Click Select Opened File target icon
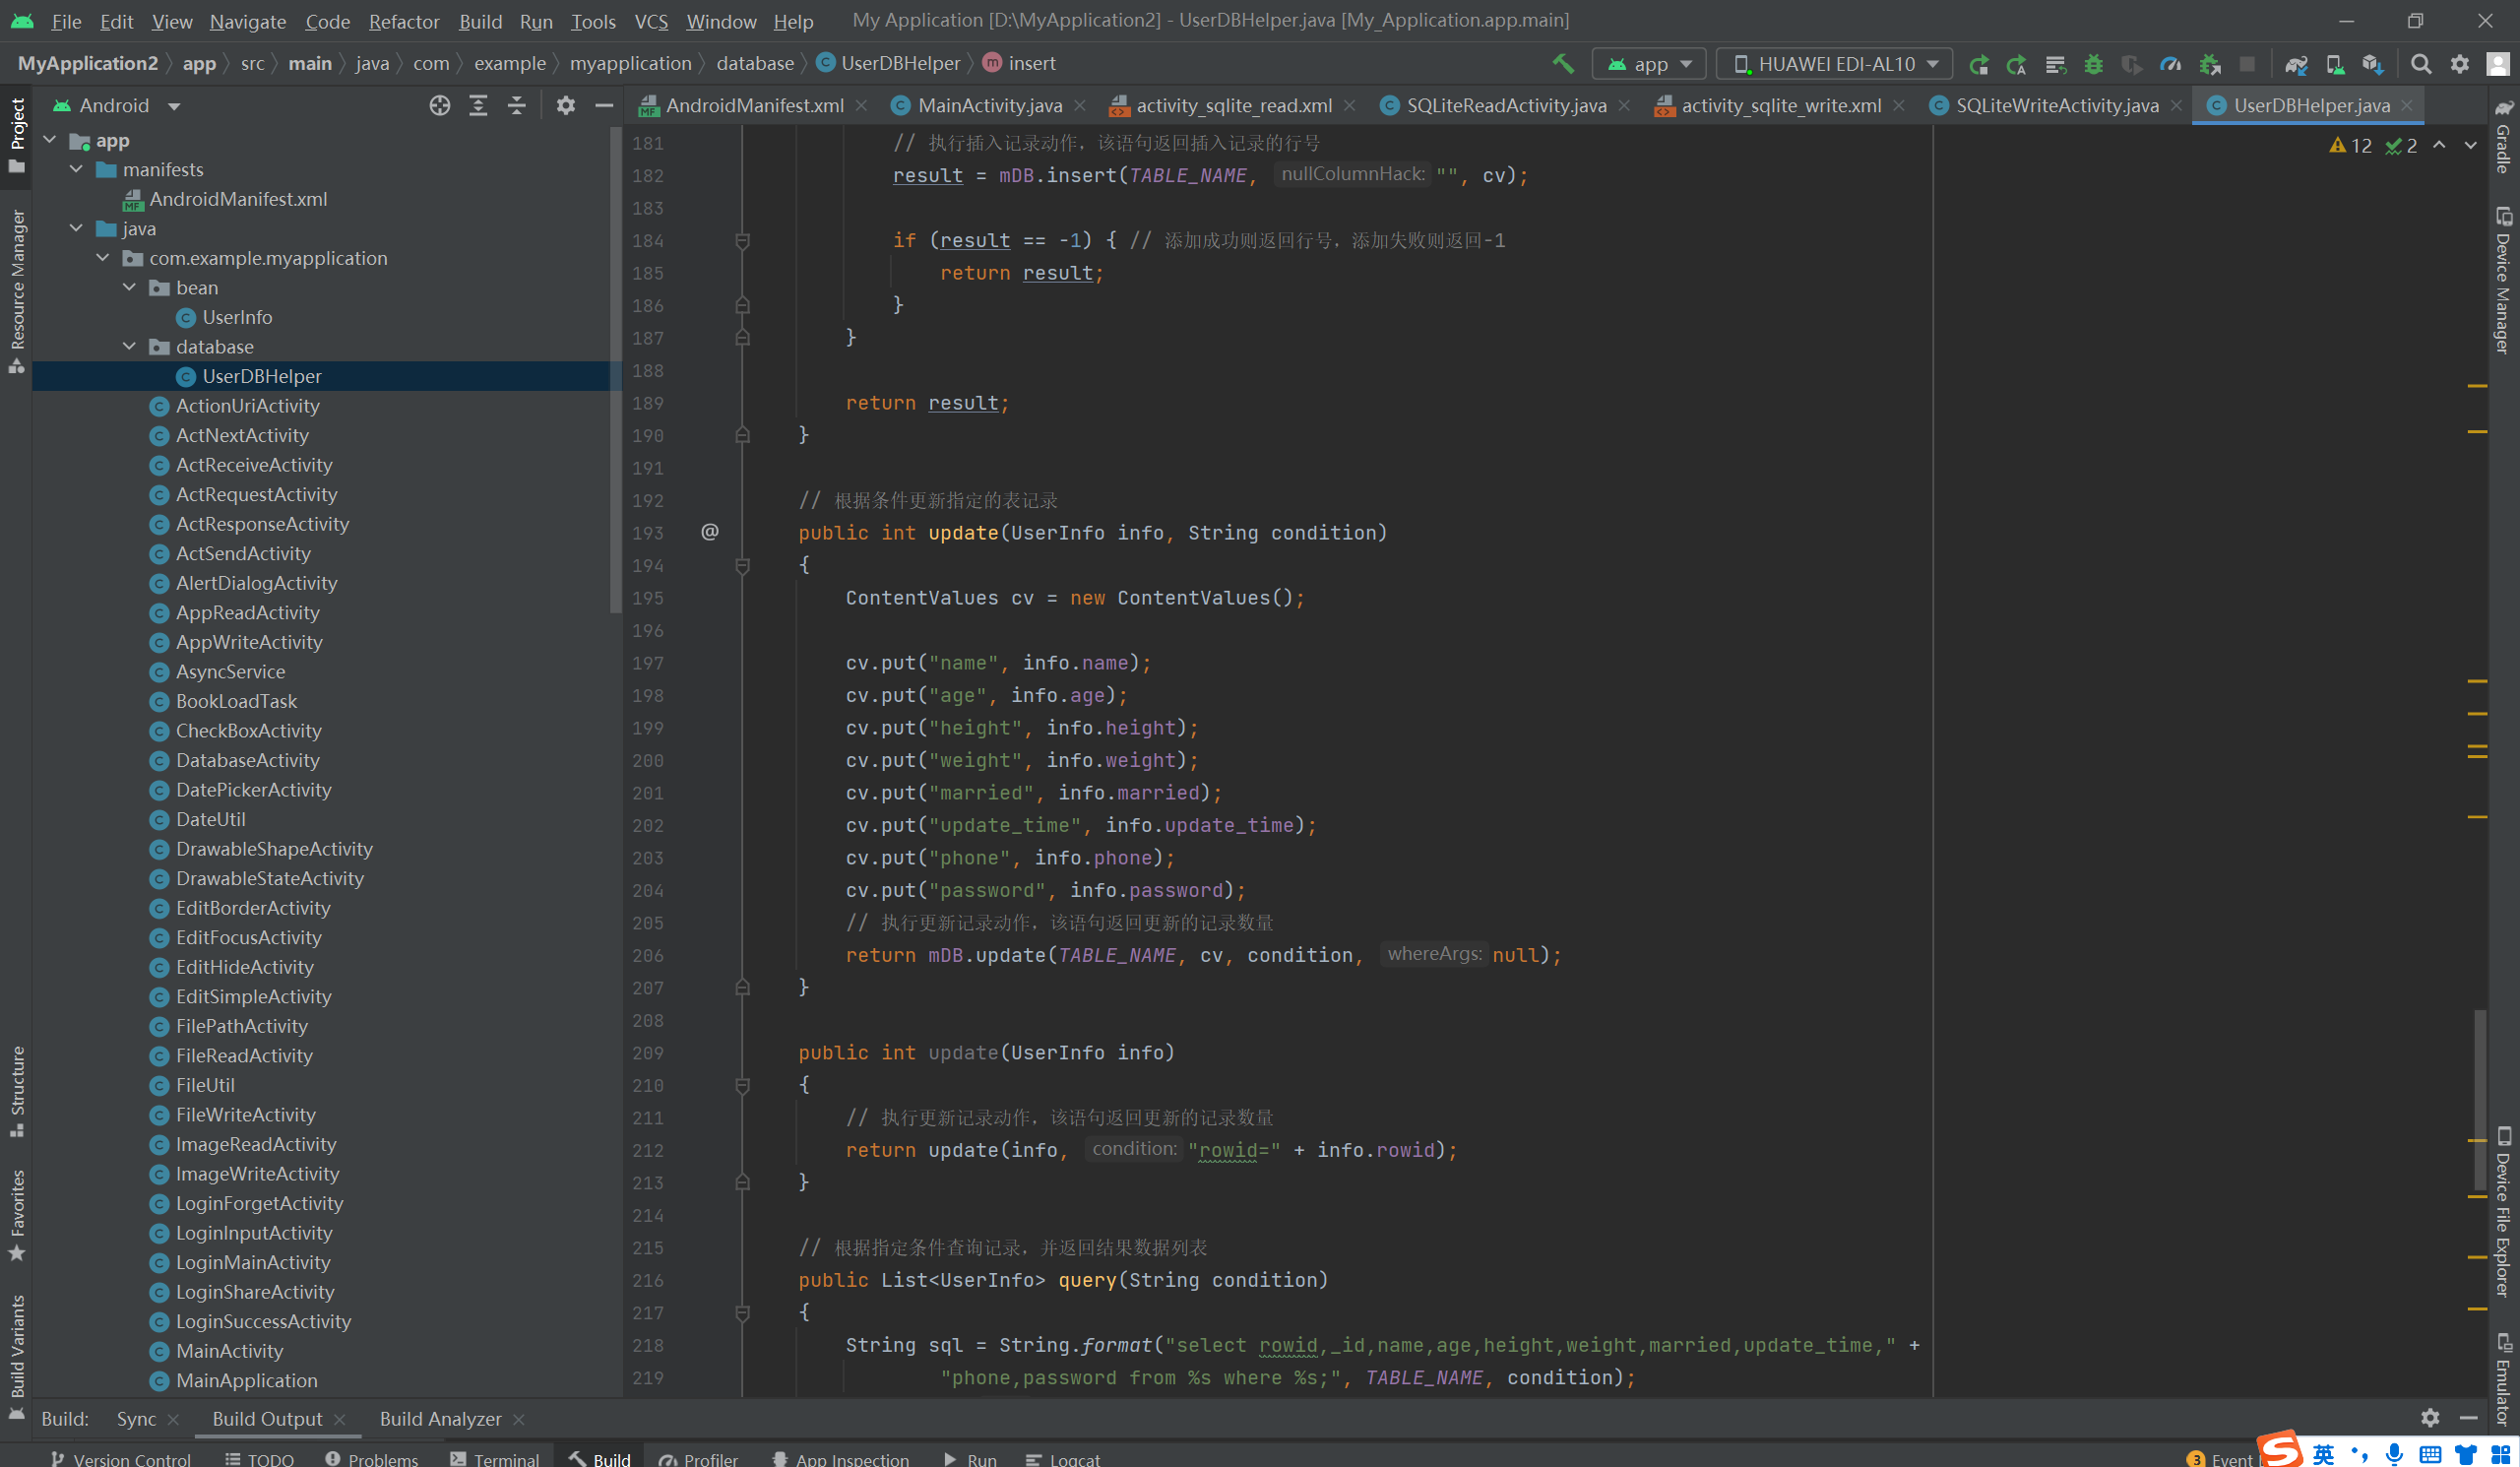The width and height of the screenshot is (2520, 1467). pyautogui.click(x=440, y=106)
